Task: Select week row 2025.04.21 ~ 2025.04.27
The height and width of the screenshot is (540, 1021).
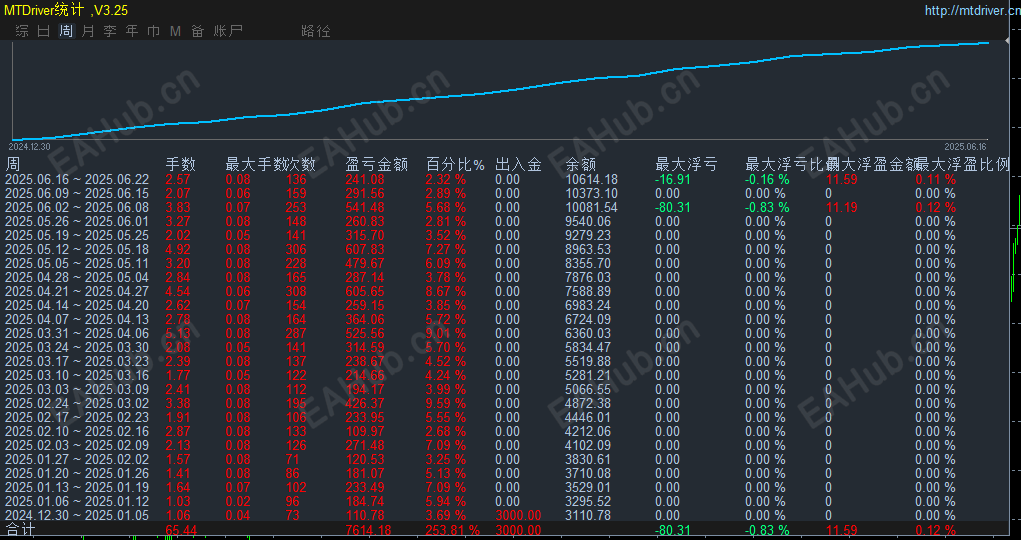Action: [x=77, y=291]
